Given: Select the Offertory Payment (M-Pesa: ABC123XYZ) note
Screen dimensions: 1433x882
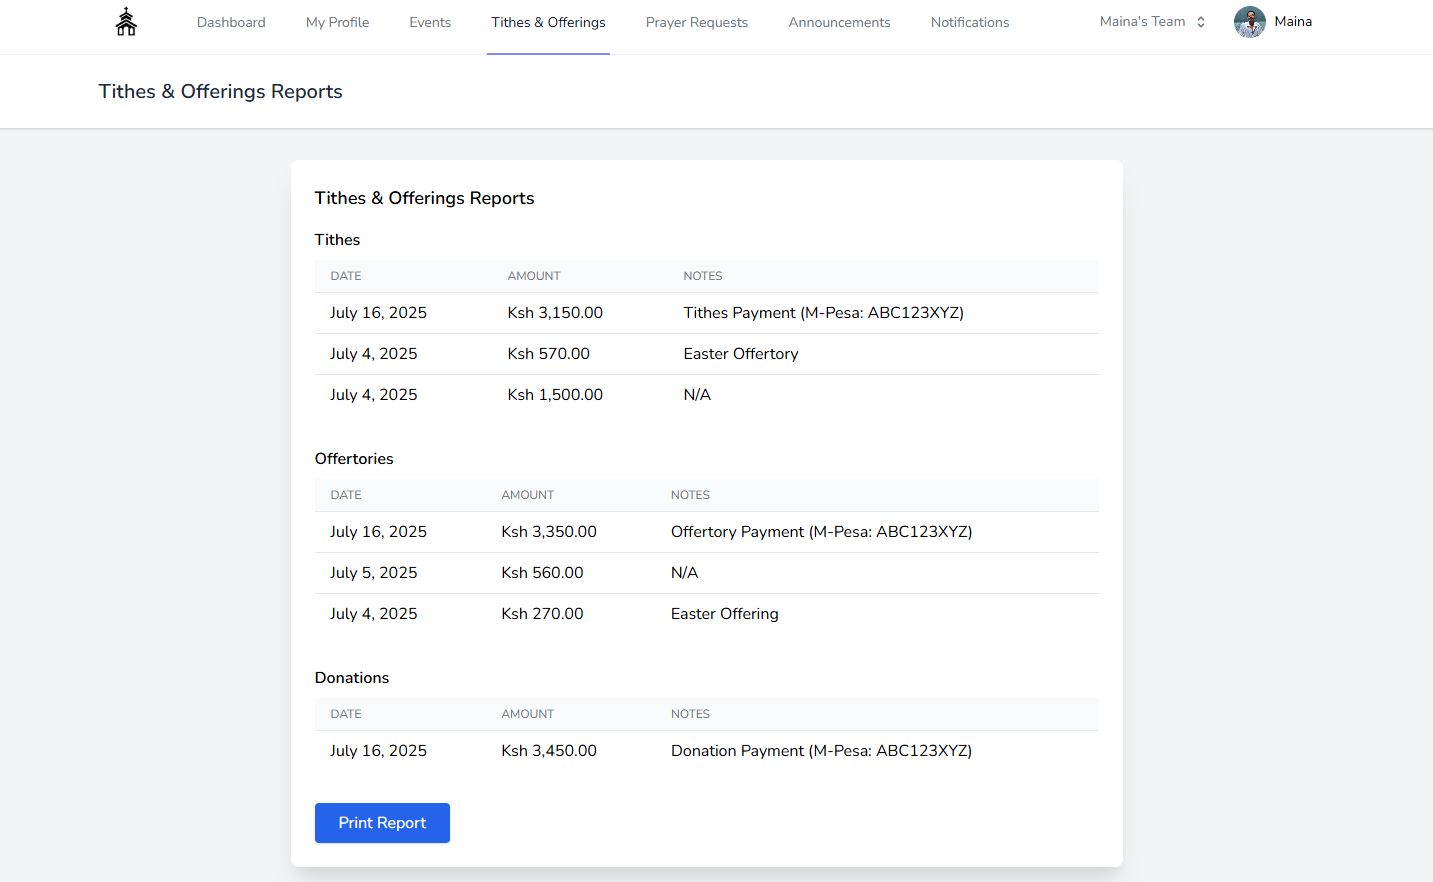Looking at the screenshot, I should [x=821, y=532].
